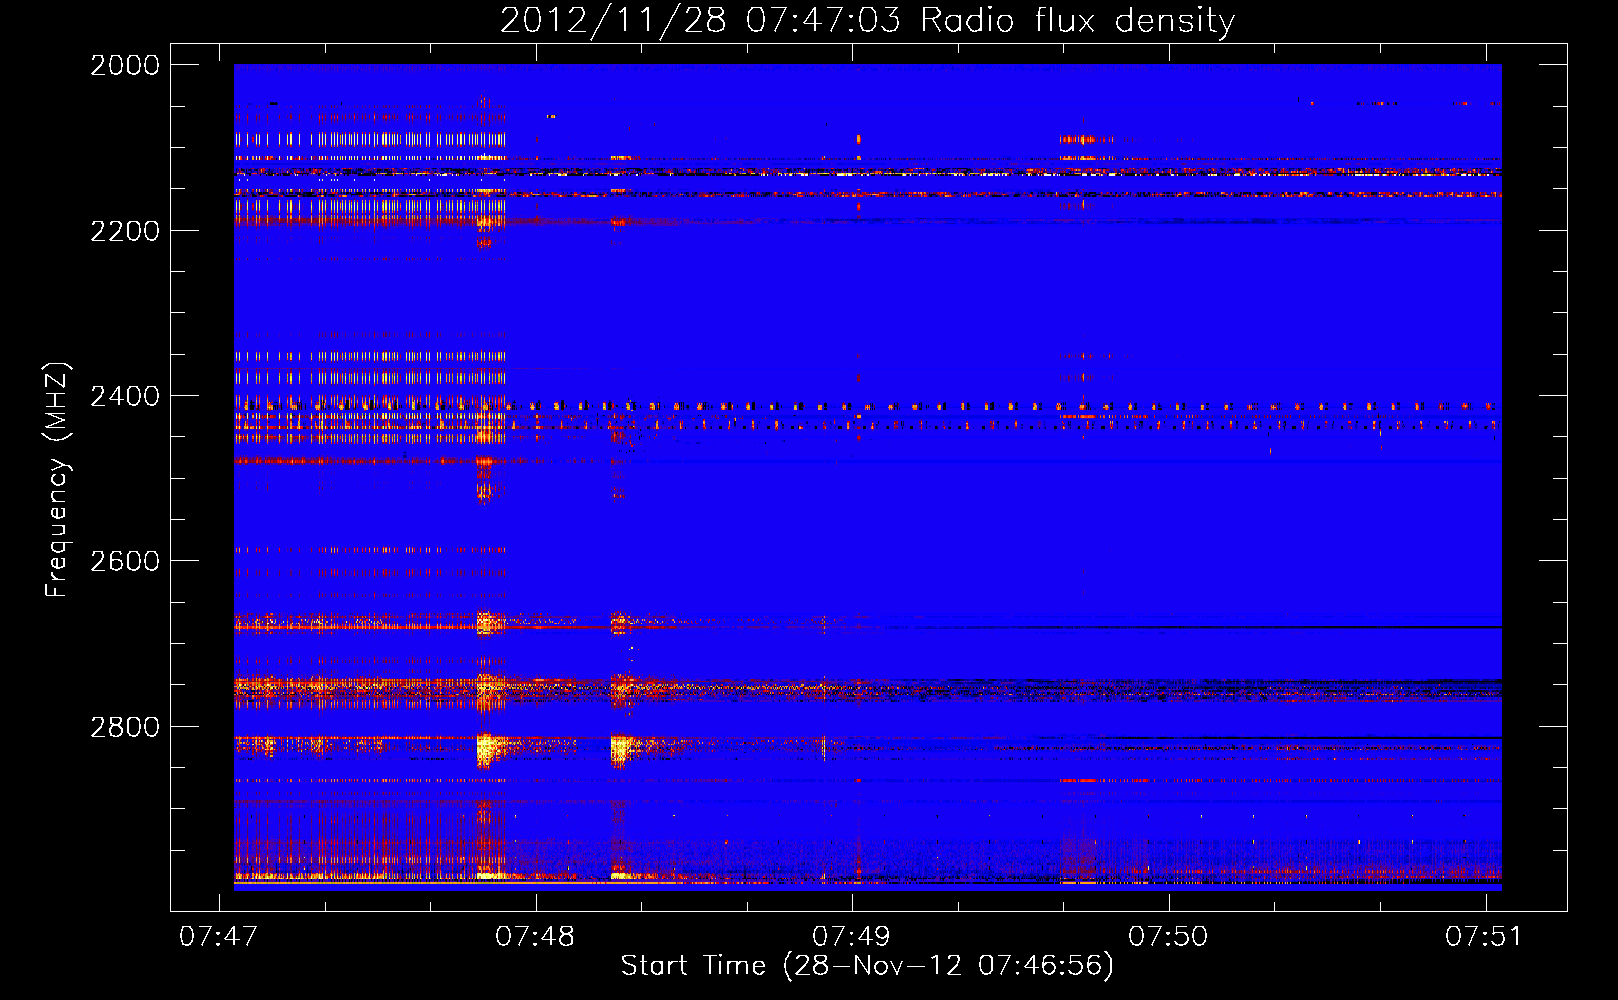
Task: Click the 2600 frequency tick label
Action: click(125, 561)
